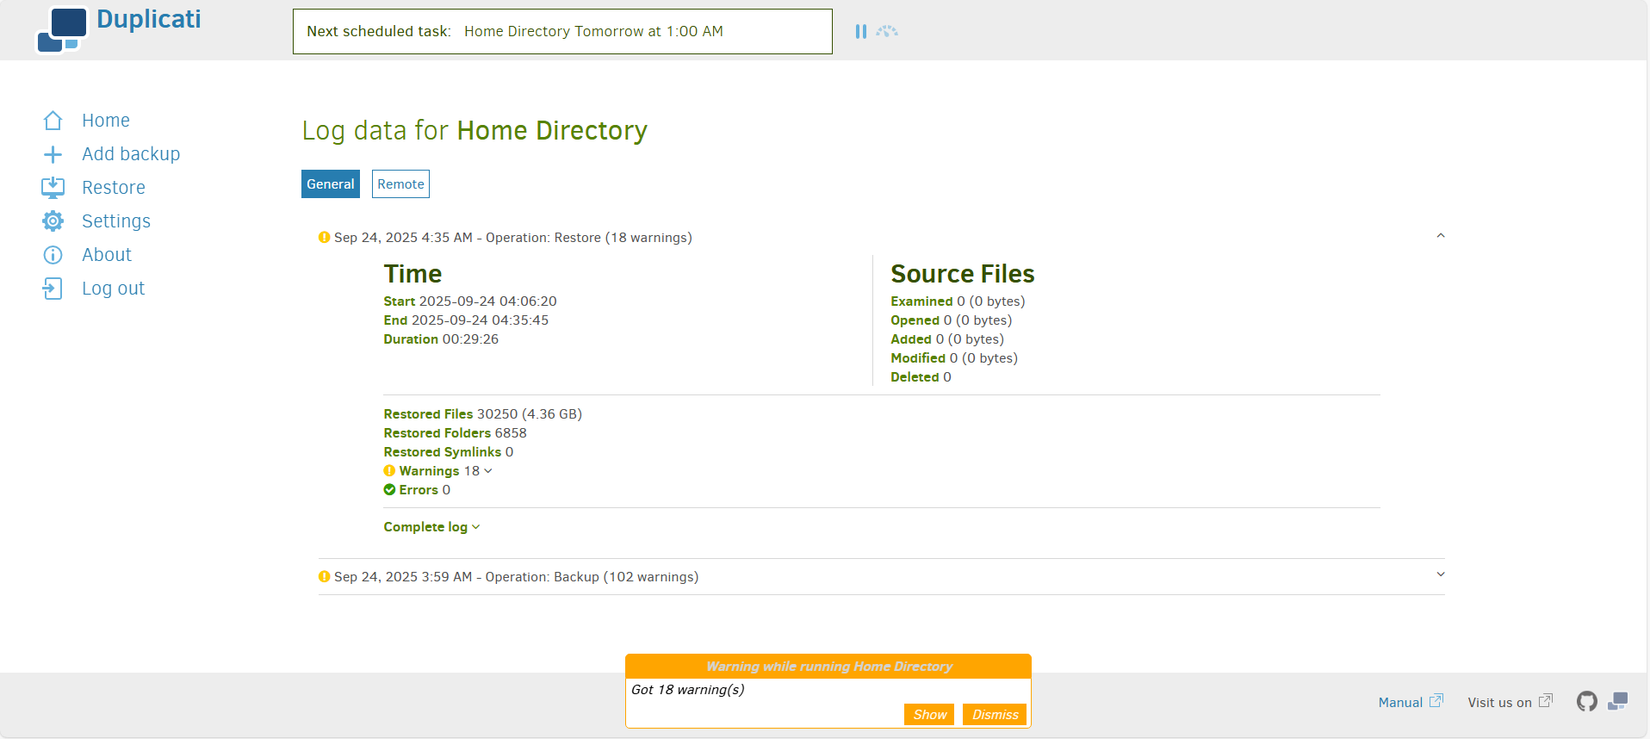The height and width of the screenshot is (739, 1650).
Task: Click the Duplicati logo icon
Action: [x=61, y=29]
